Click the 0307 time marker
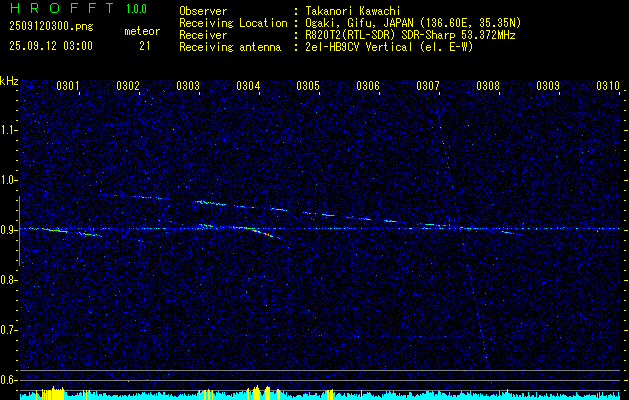This screenshot has height=400, width=629. click(428, 85)
